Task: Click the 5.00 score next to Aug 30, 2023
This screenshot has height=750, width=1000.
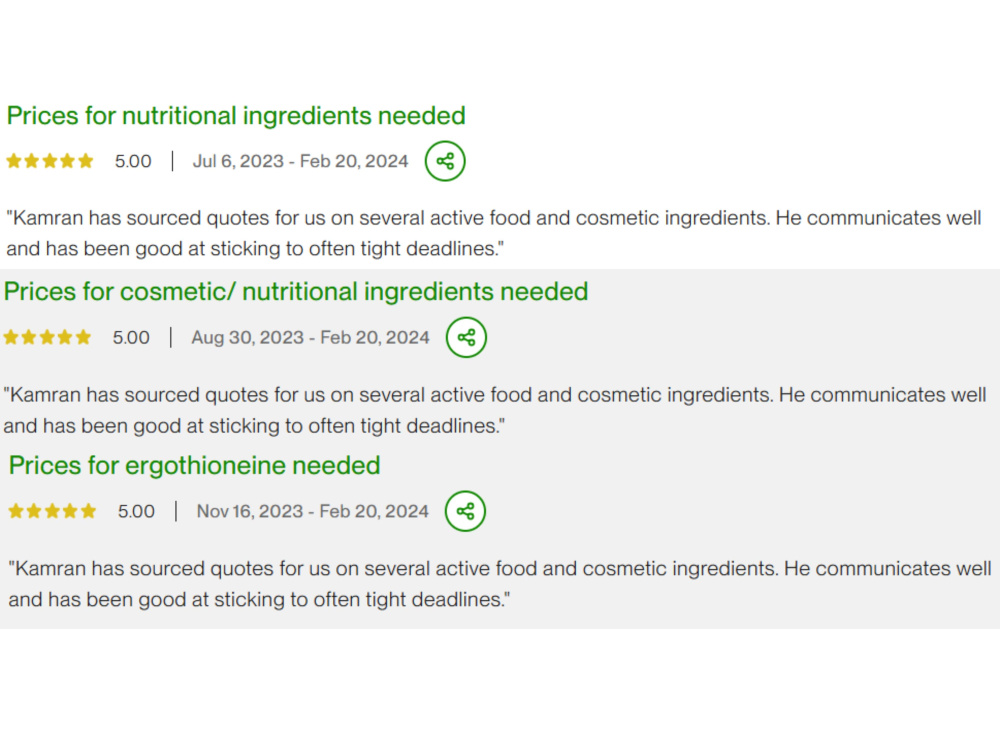Action: 131,337
